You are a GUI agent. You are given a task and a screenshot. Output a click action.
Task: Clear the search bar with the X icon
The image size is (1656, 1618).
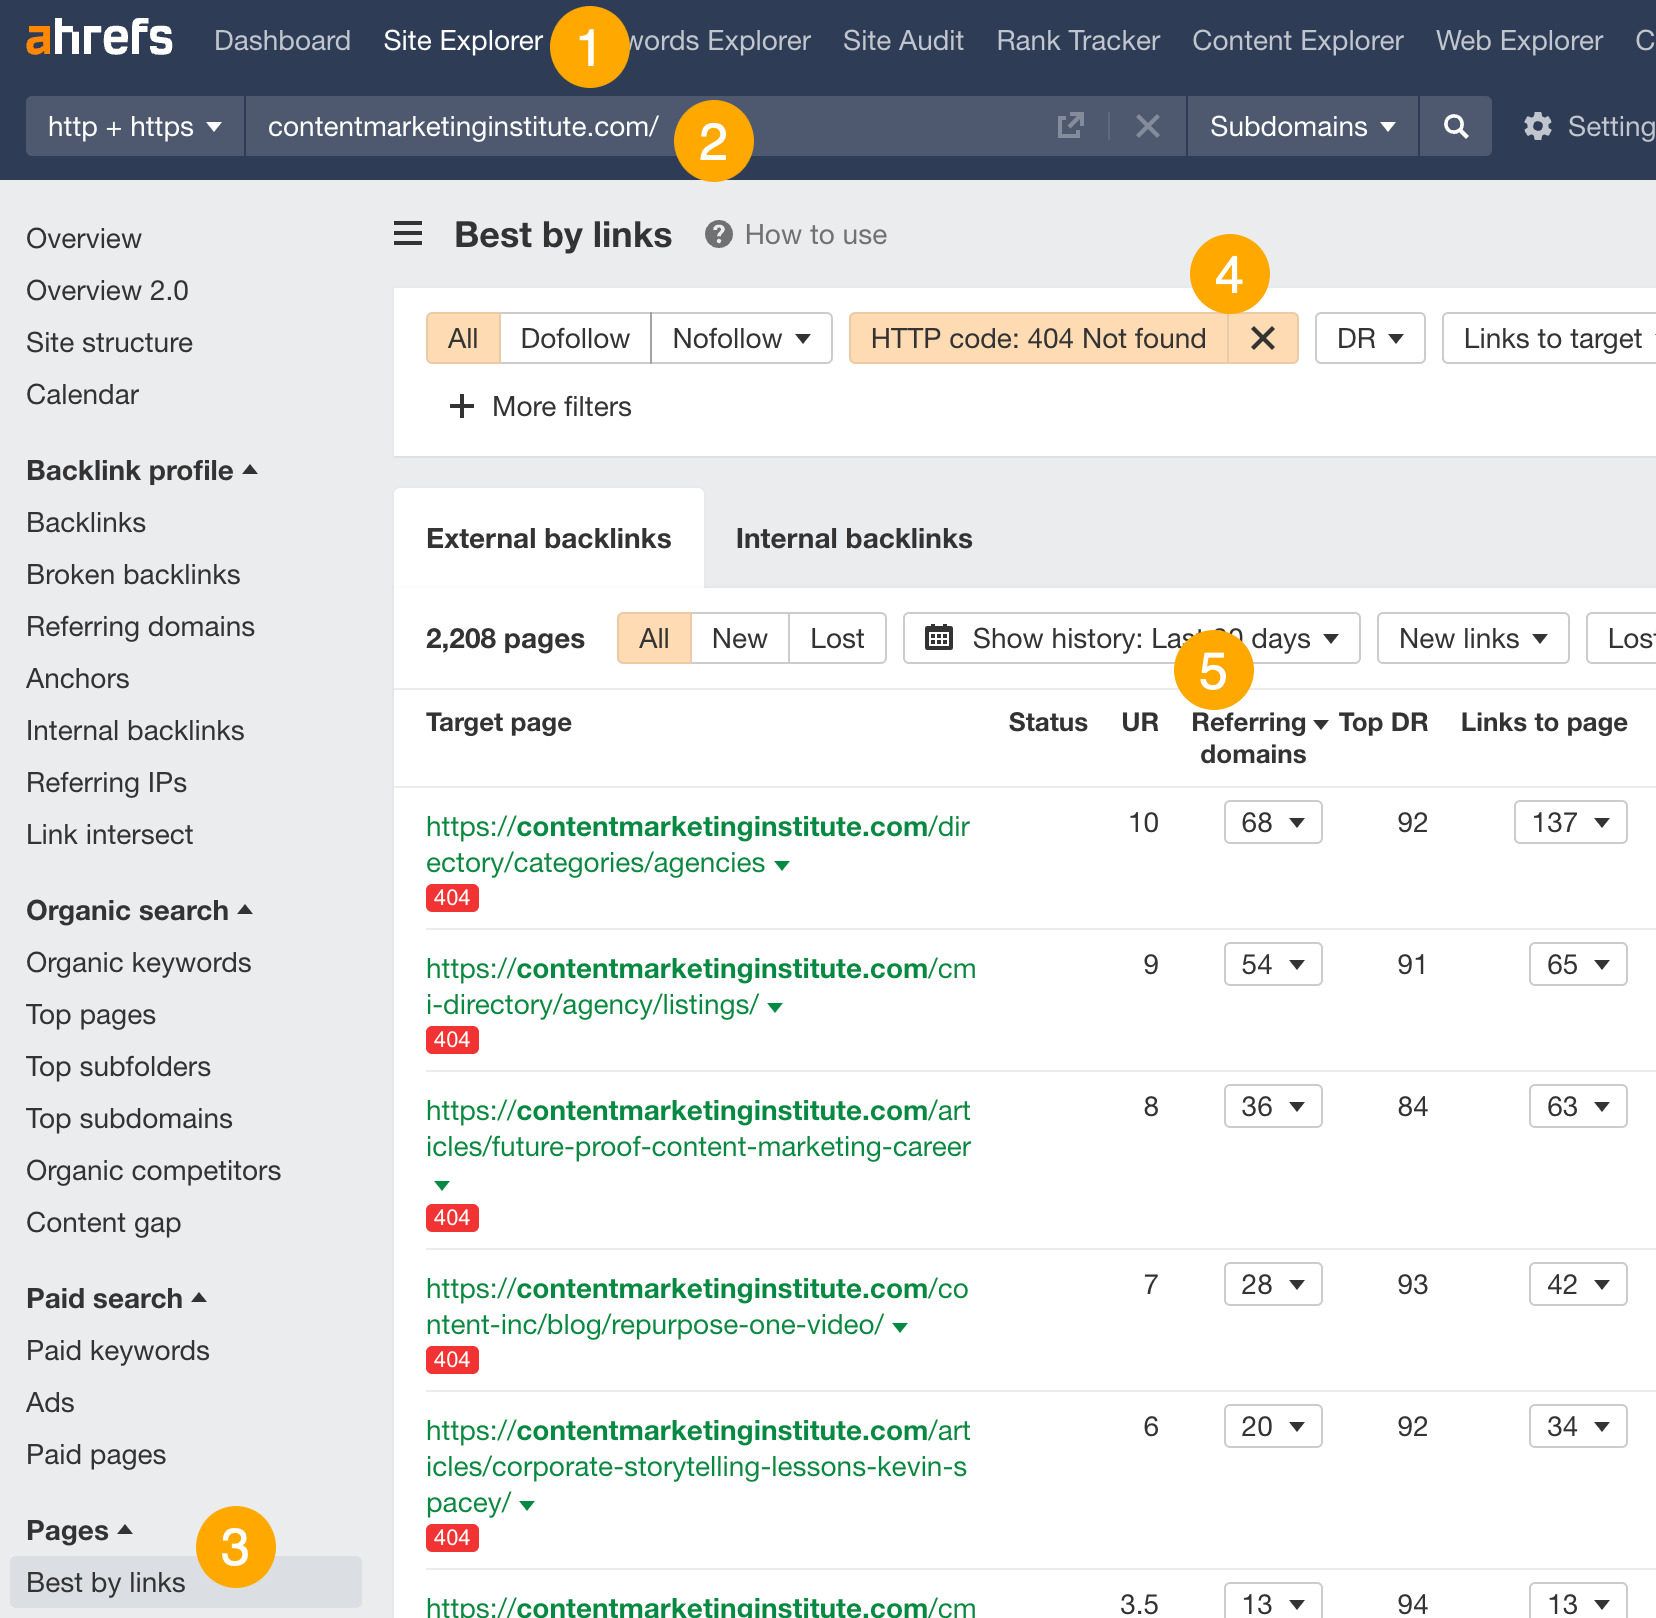pyautogui.click(x=1147, y=126)
